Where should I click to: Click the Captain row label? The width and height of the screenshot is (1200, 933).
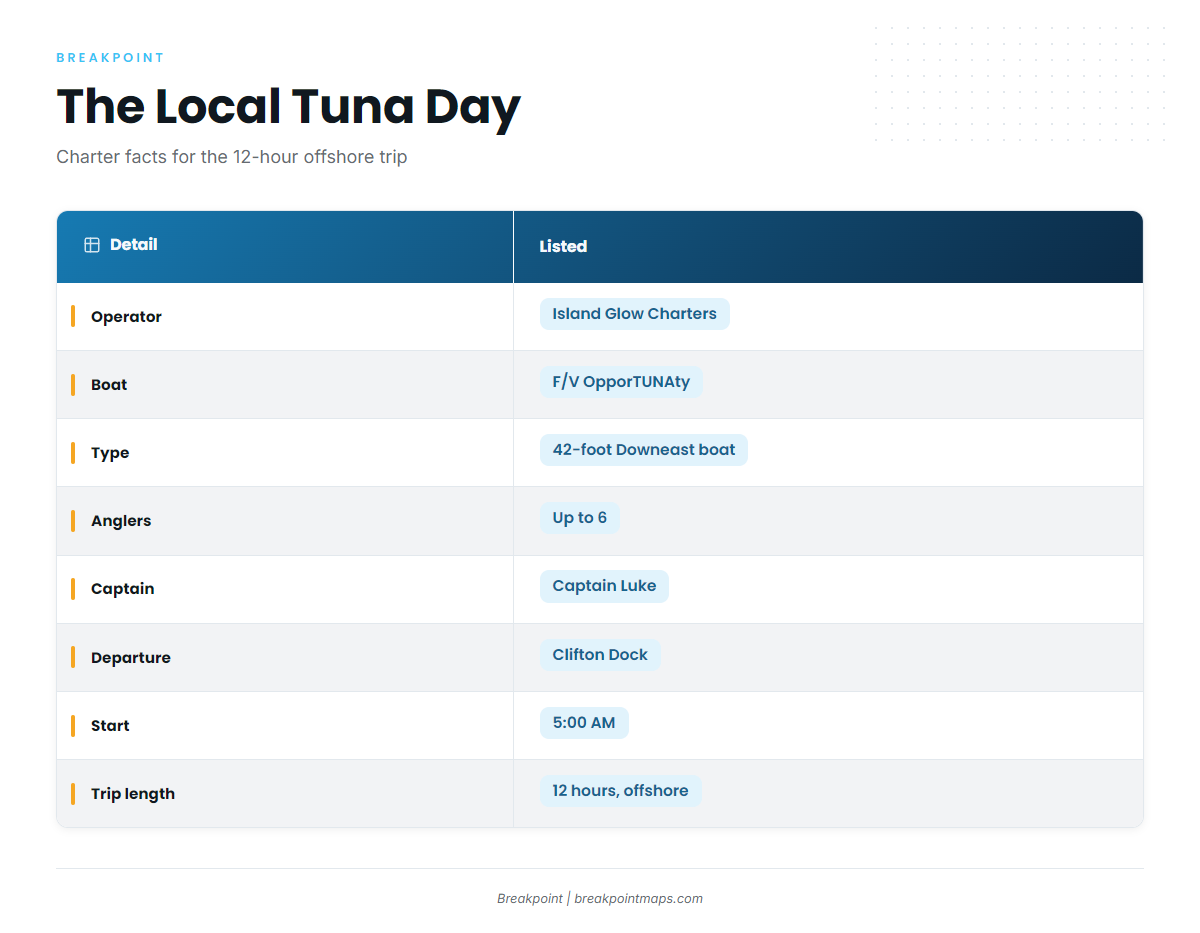(x=123, y=589)
